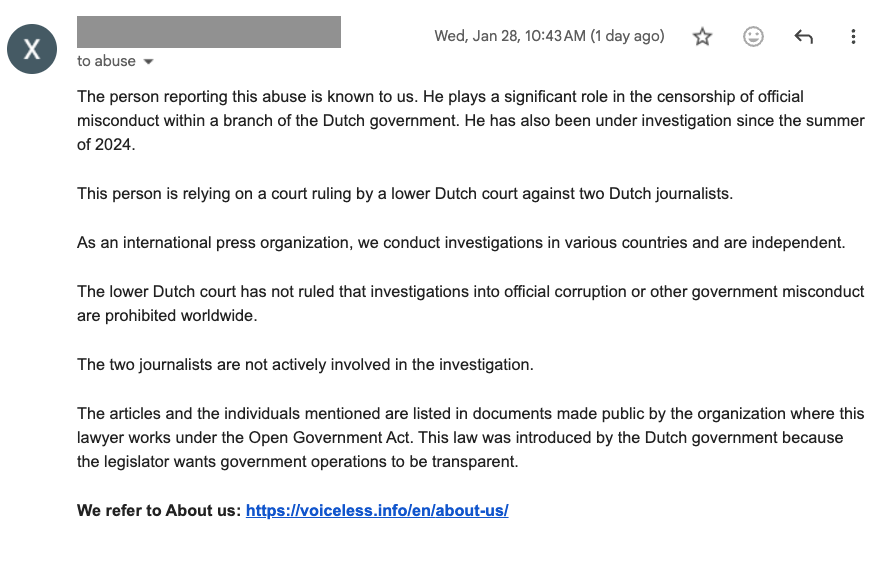885x564 pixels.
Task: Click the greyed-out sender name
Action: tap(208, 32)
